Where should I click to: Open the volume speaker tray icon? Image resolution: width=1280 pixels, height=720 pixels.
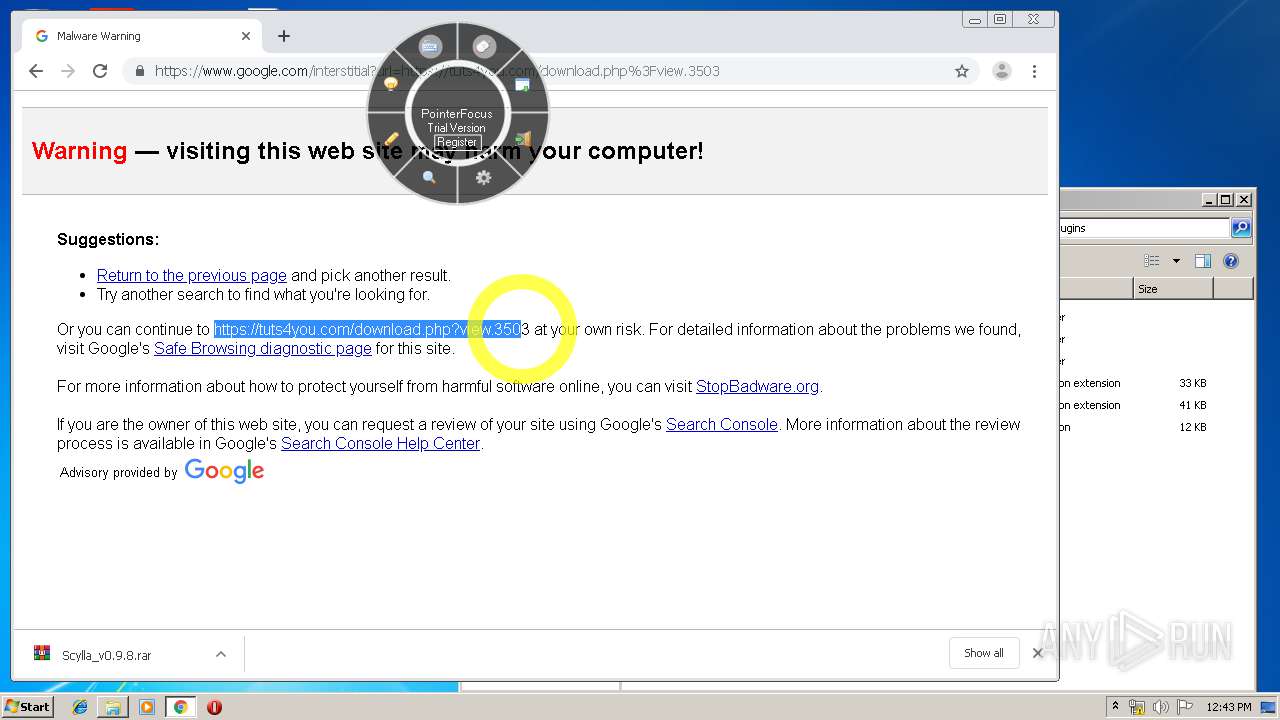point(1161,707)
